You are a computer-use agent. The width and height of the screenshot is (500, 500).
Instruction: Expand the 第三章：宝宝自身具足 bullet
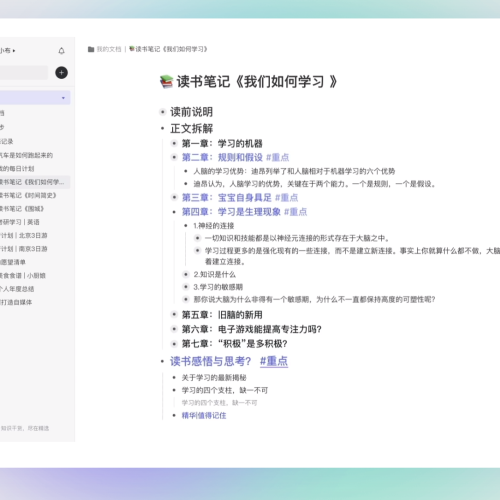174,197
